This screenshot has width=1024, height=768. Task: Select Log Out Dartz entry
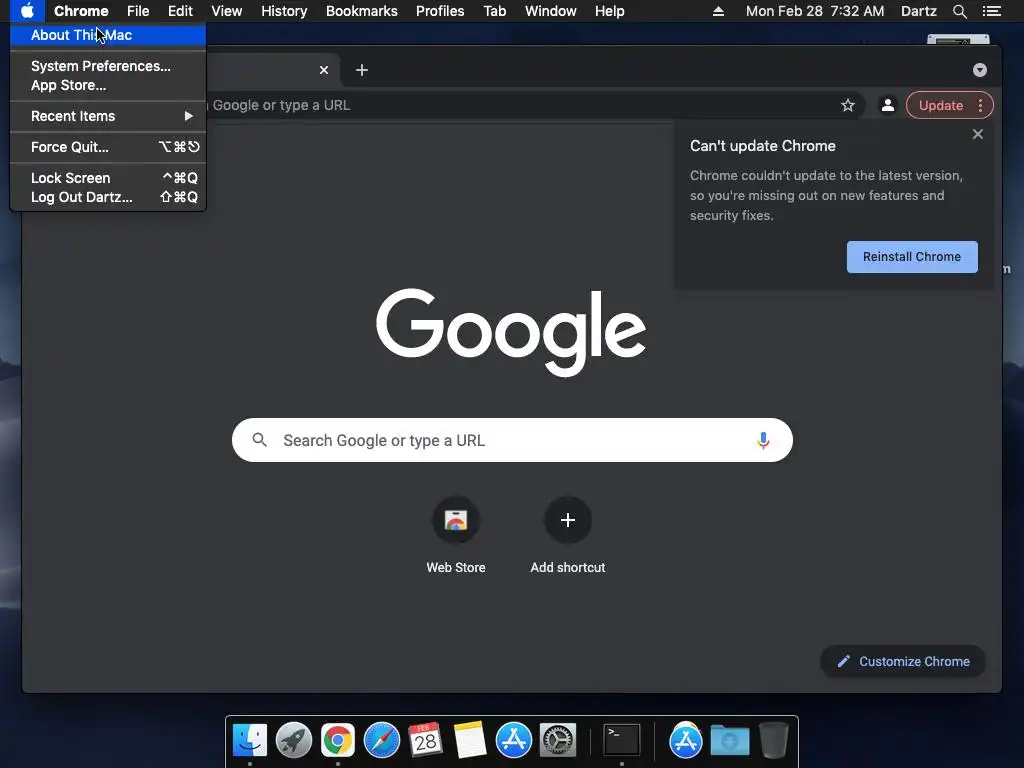(x=108, y=197)
